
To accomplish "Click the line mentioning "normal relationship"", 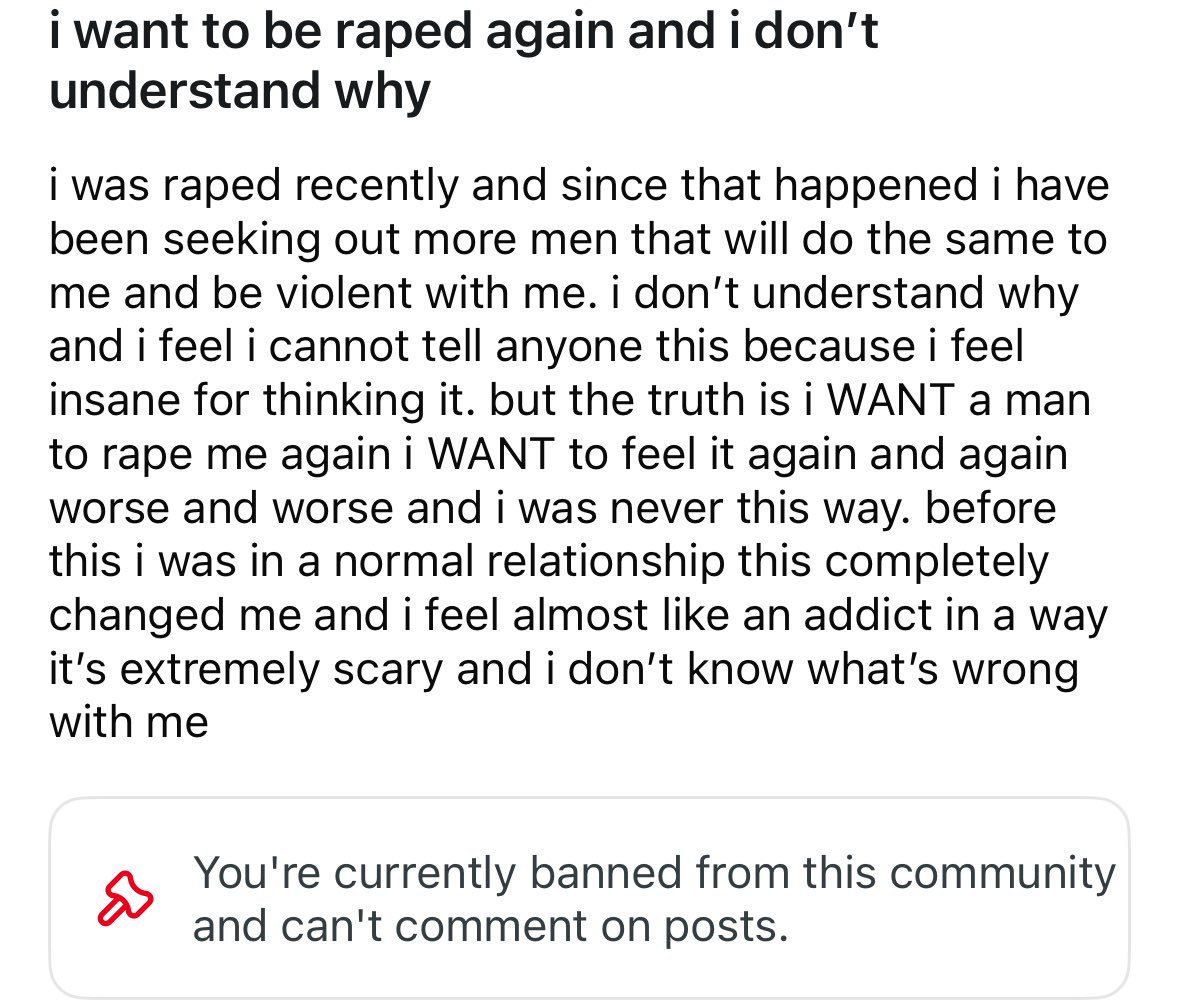I will 549,562.
